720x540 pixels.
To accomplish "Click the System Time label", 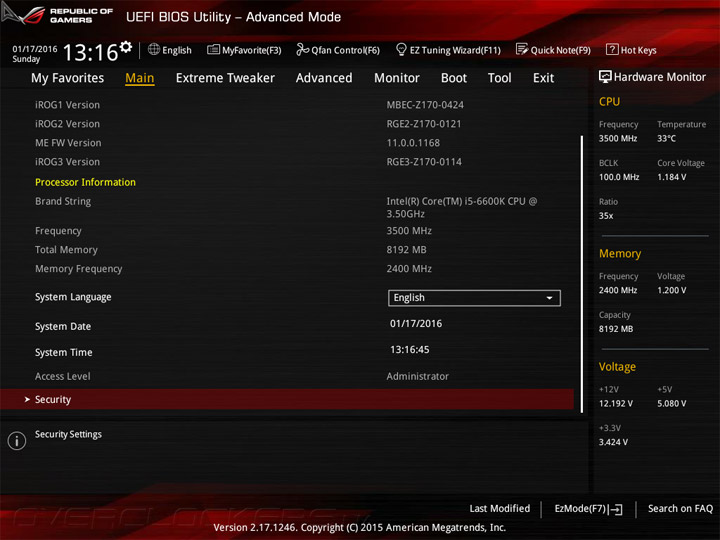I will tap(63, 353).
